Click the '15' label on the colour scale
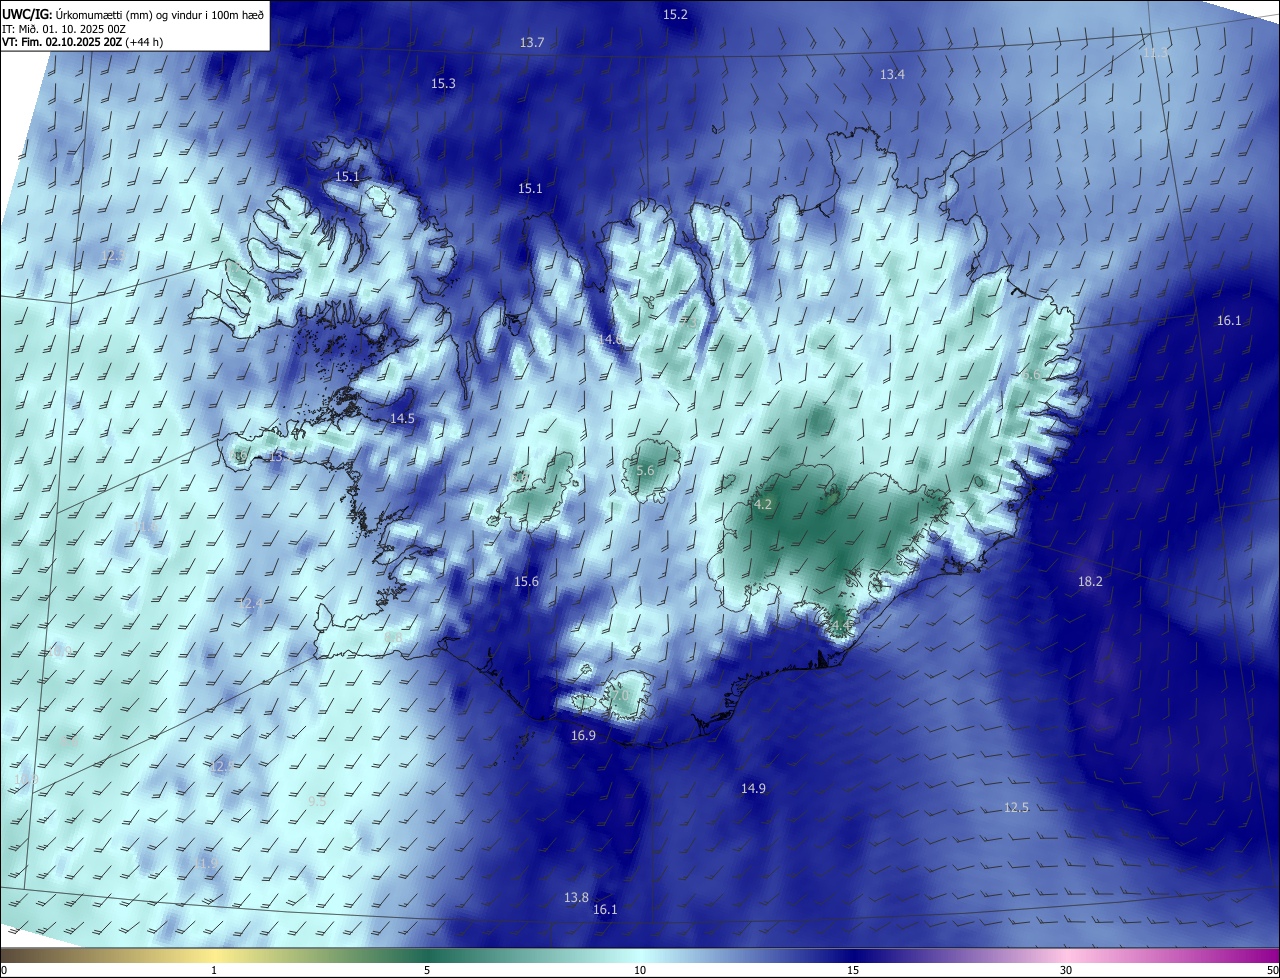The image size is (1280, 978). coord(853,970)
